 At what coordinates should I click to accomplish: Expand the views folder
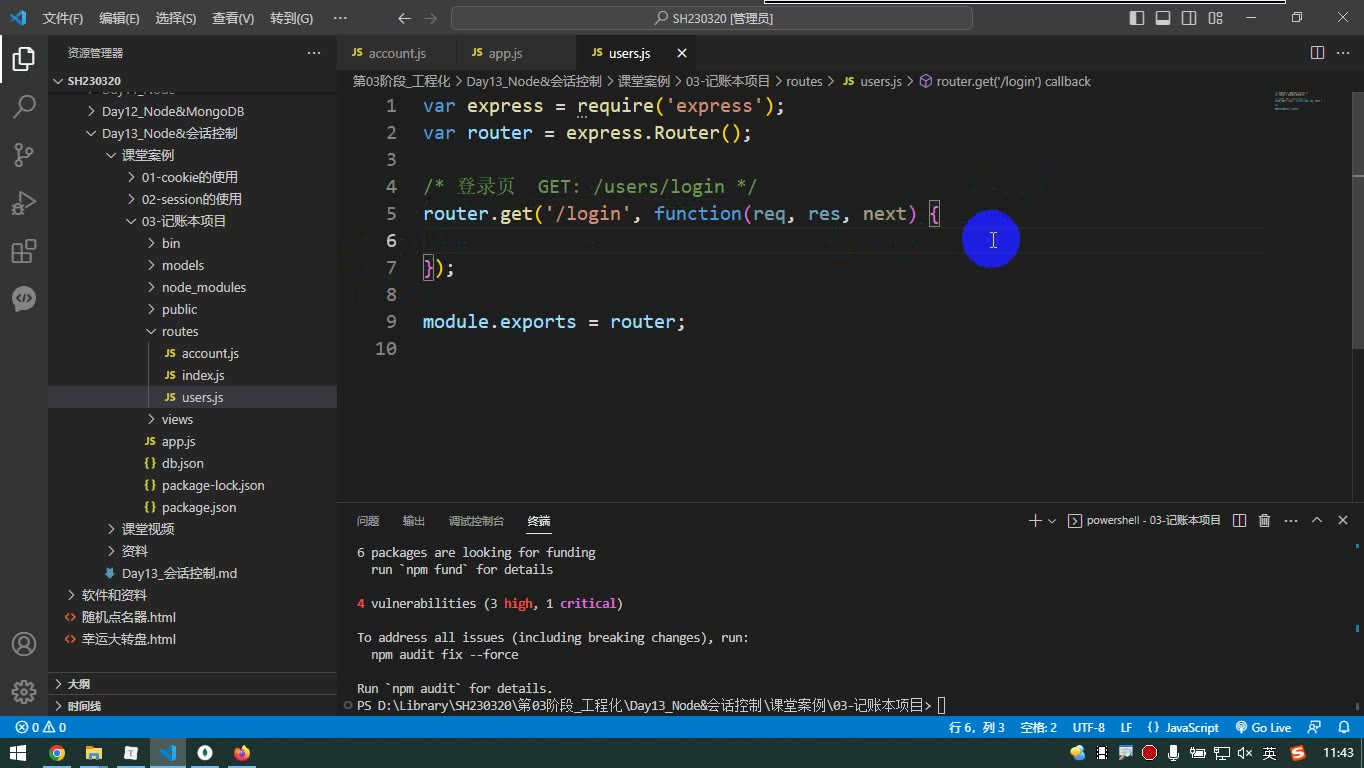coord(177,419)
